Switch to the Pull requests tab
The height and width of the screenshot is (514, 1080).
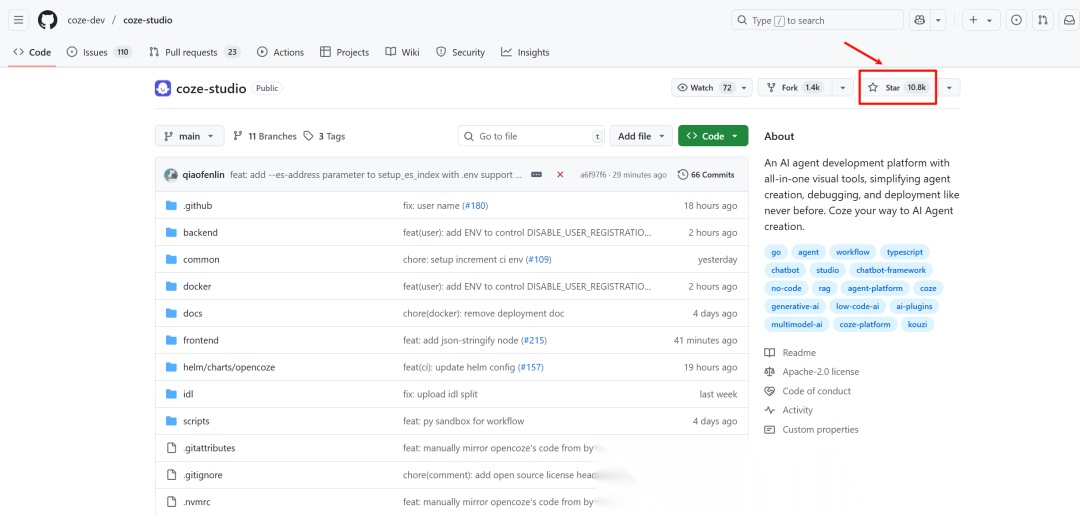pos(195,52)
